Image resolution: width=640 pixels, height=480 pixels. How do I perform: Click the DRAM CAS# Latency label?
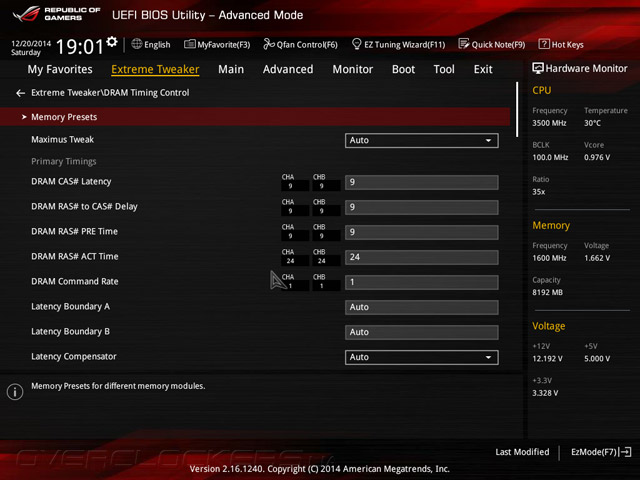pos(71,181)
